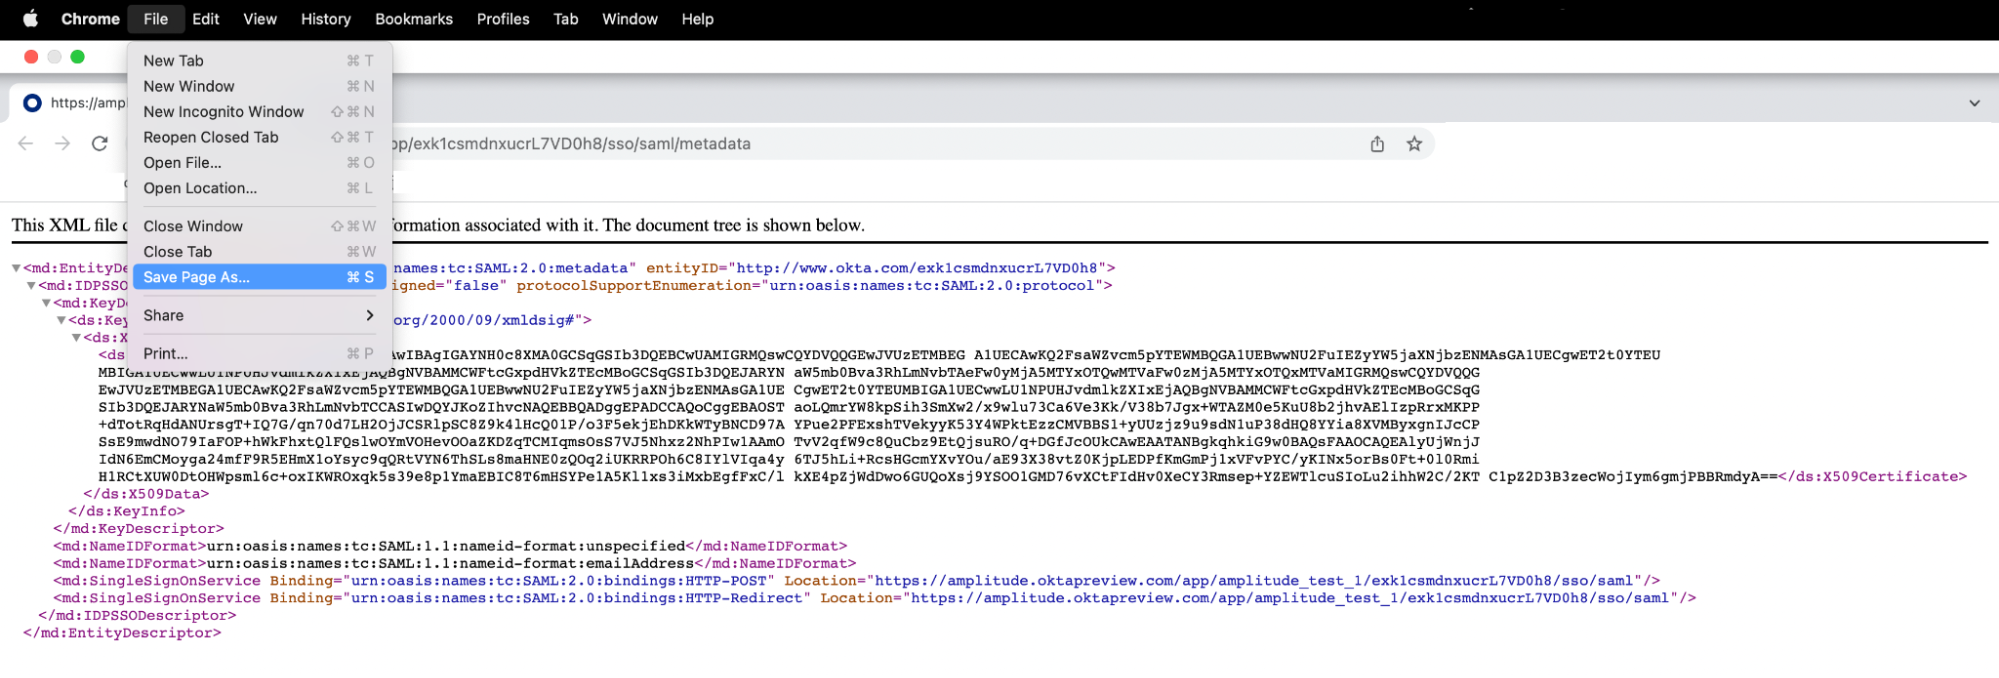The height and width of the screenshot is (678, 1999).
Task: Collapse the md:EntityDescriptor XML node
Action: click(x=16, y=268)
